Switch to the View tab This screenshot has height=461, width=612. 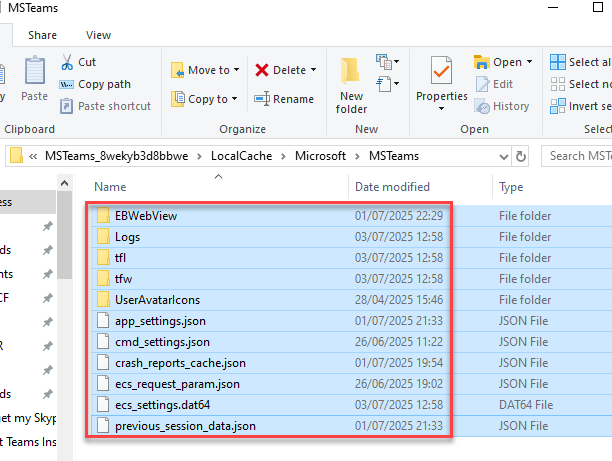(98, 35)
